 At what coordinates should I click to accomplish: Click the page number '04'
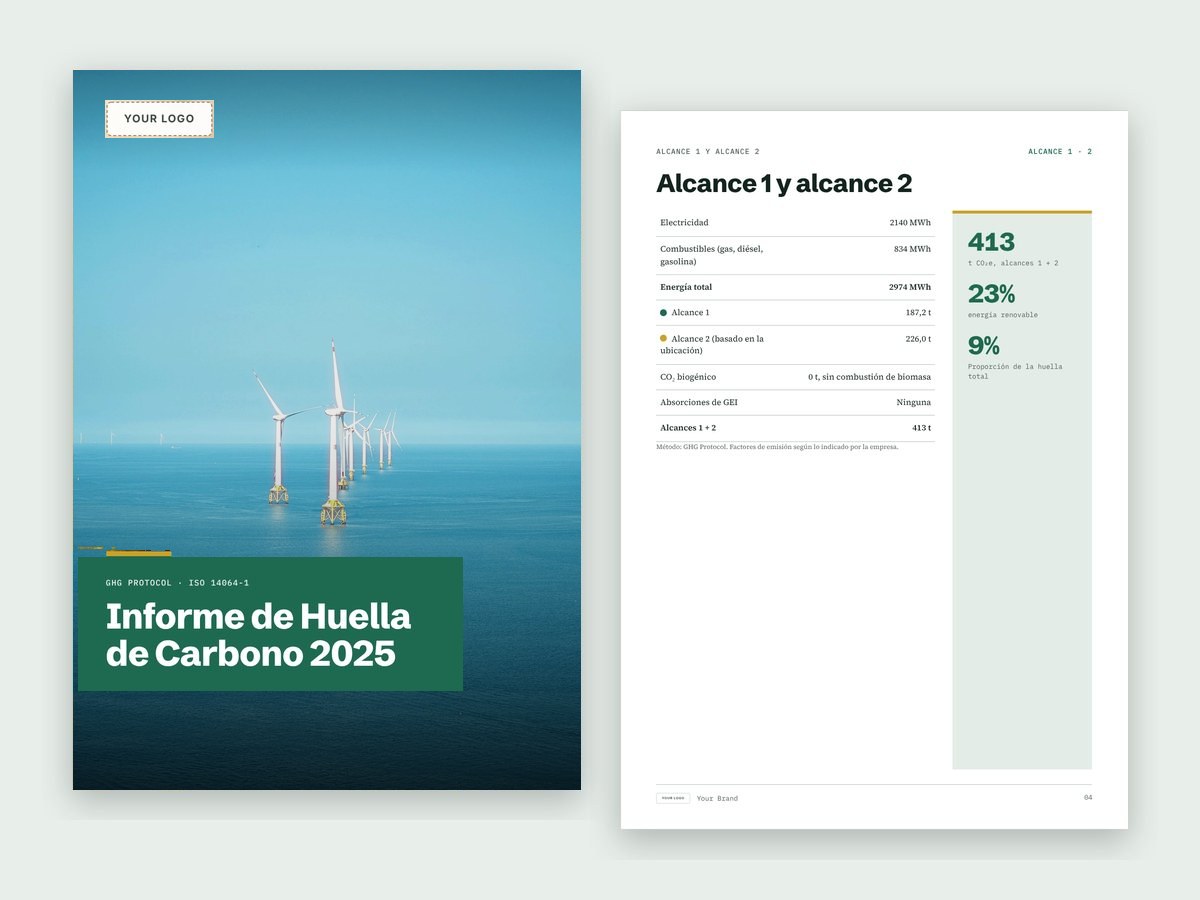(x=1088, y=797)
